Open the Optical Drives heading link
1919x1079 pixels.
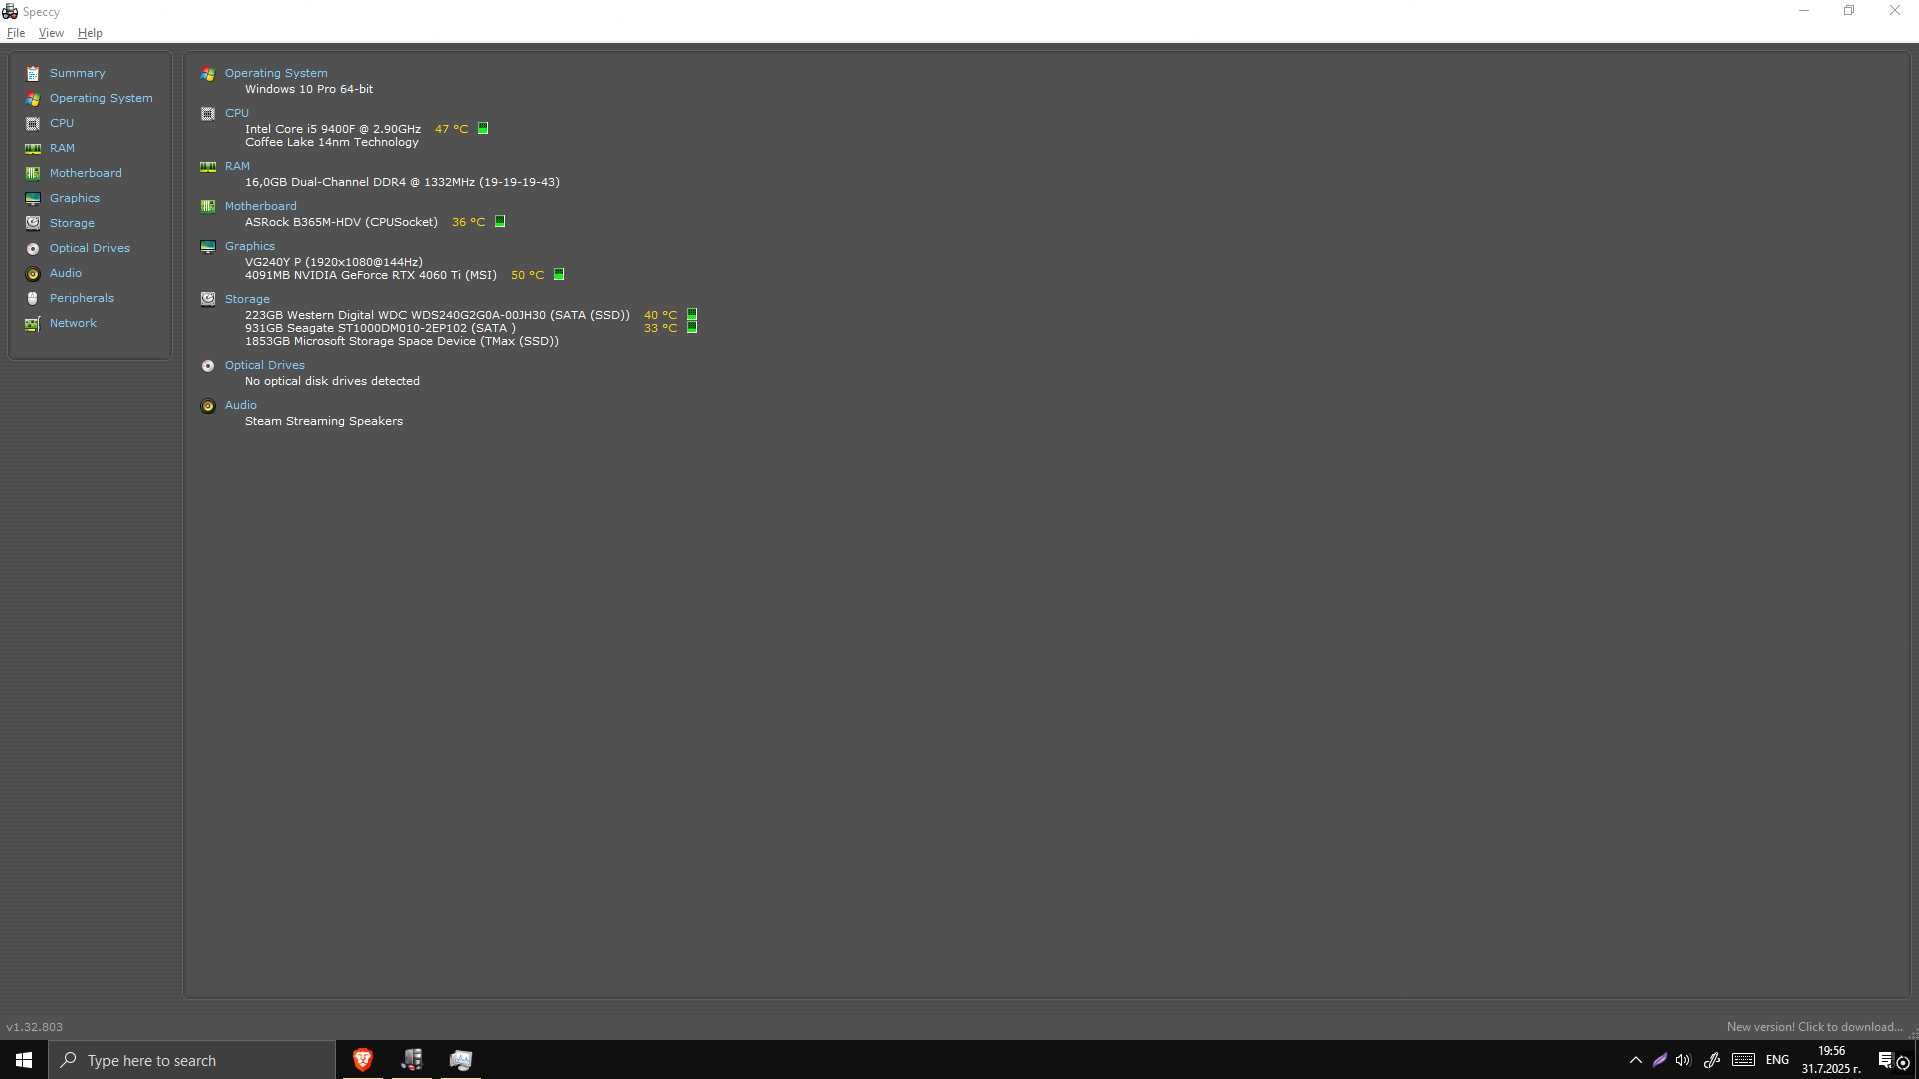click(264, 365)
